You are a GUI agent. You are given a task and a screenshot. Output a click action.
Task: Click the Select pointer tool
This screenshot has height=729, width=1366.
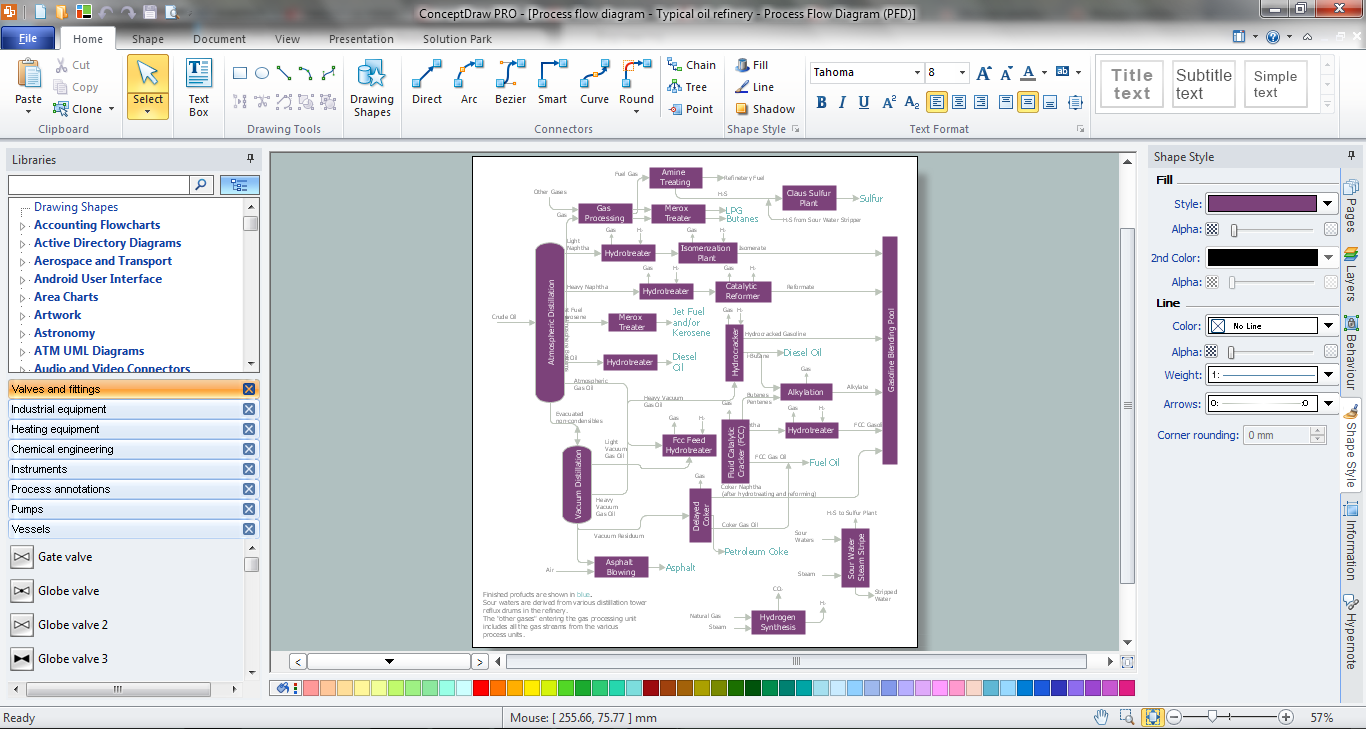click(148, 87)
